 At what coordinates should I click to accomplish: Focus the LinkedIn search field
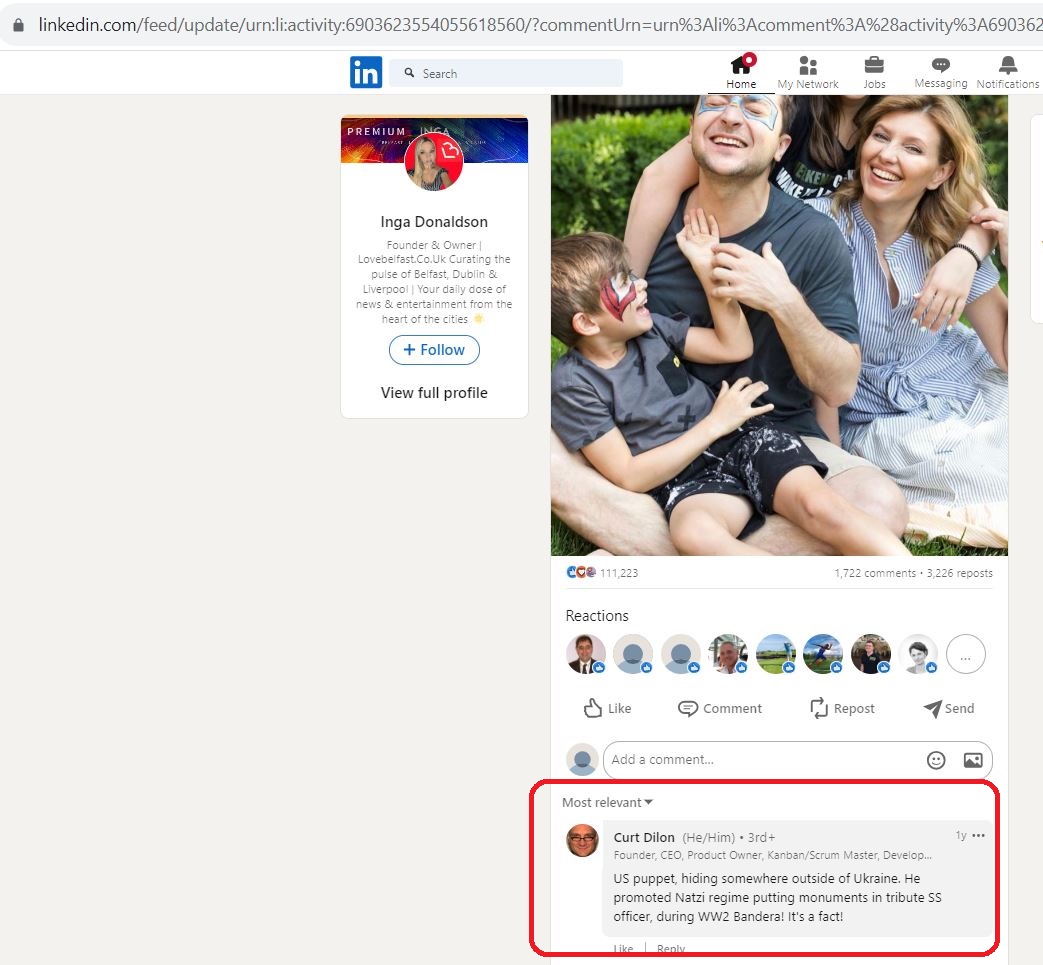506,73
